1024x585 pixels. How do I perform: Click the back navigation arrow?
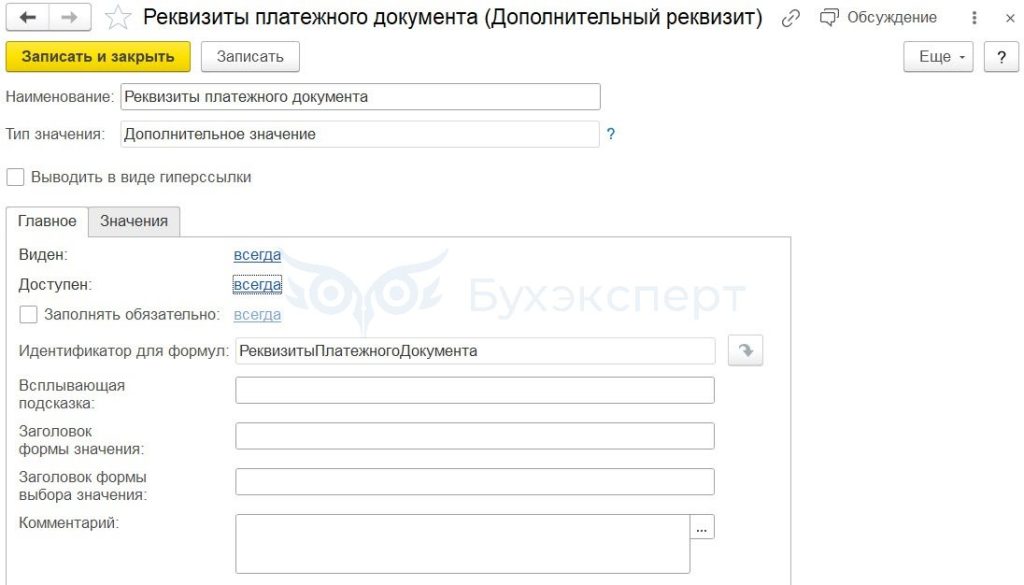point(28,17)
